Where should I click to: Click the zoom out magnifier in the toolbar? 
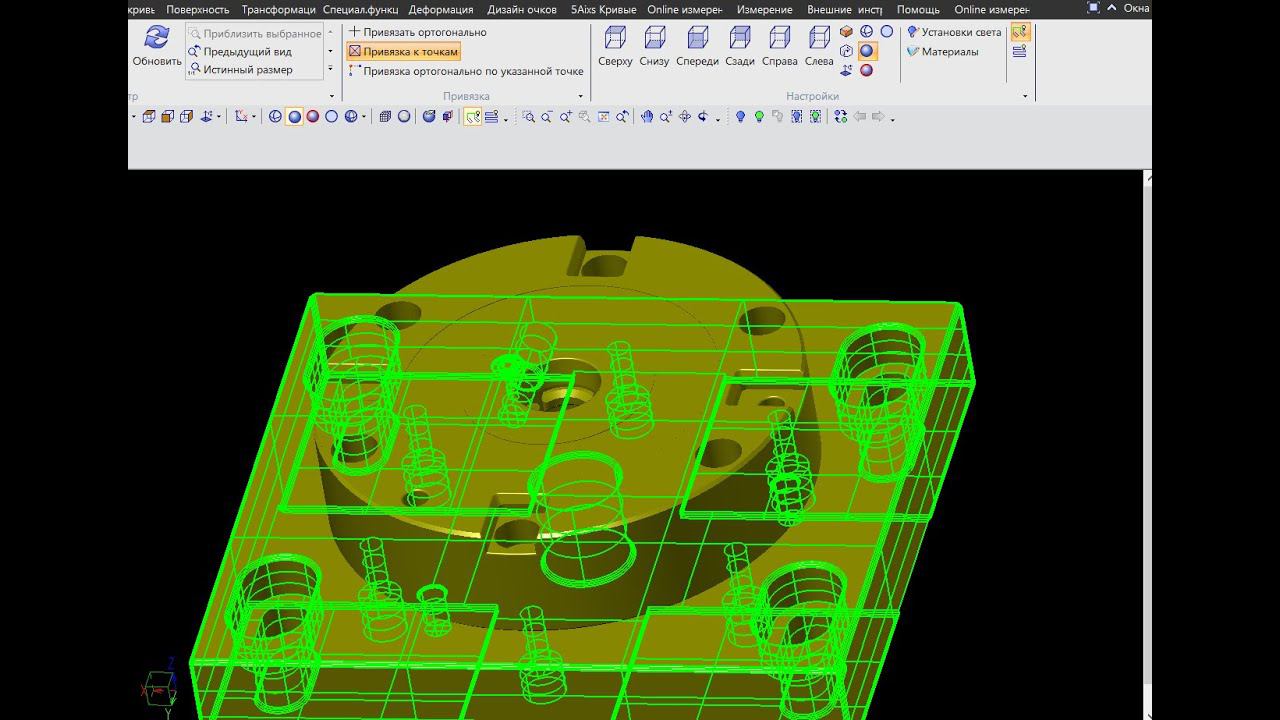pyautogui.click(x=547, y=117)
